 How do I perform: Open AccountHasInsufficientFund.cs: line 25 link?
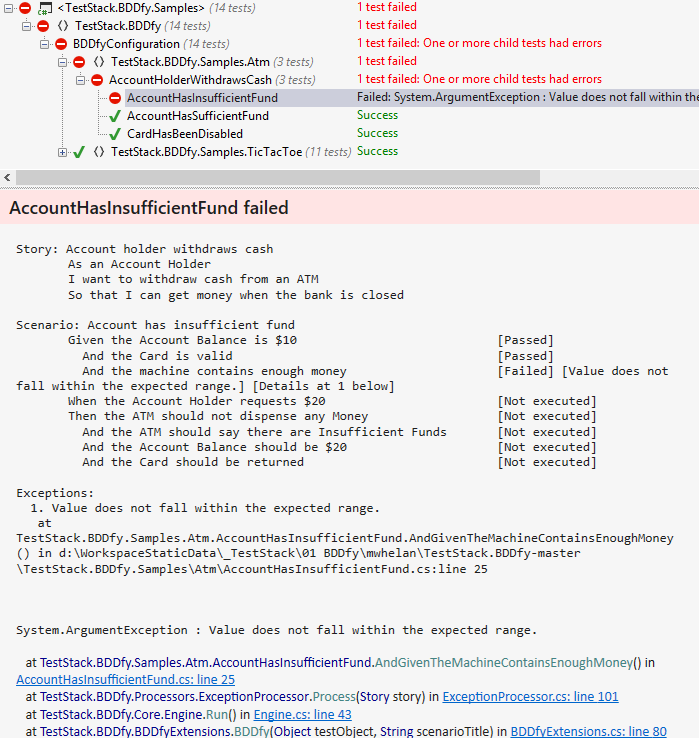tap(126, 679)
